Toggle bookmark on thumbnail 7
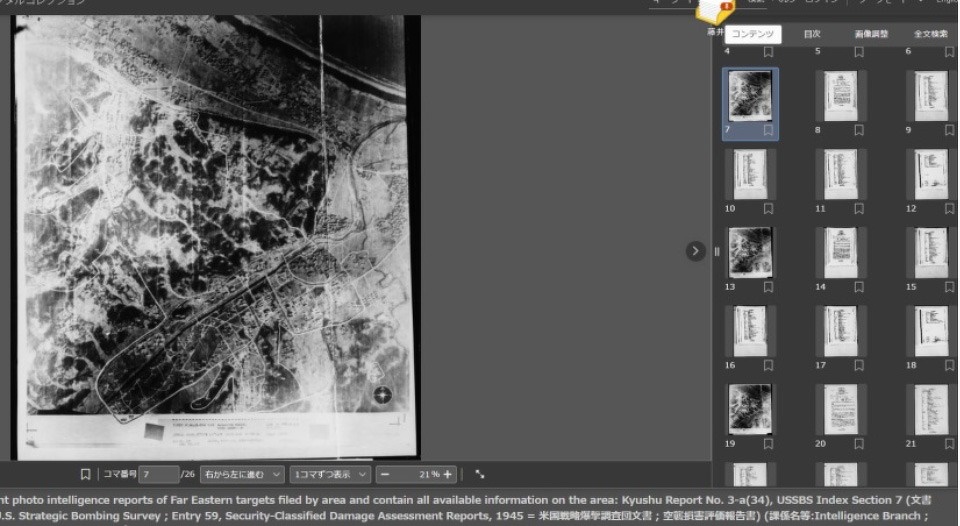The width and height of the screenshot is (960, 526). tap(768, 130)
